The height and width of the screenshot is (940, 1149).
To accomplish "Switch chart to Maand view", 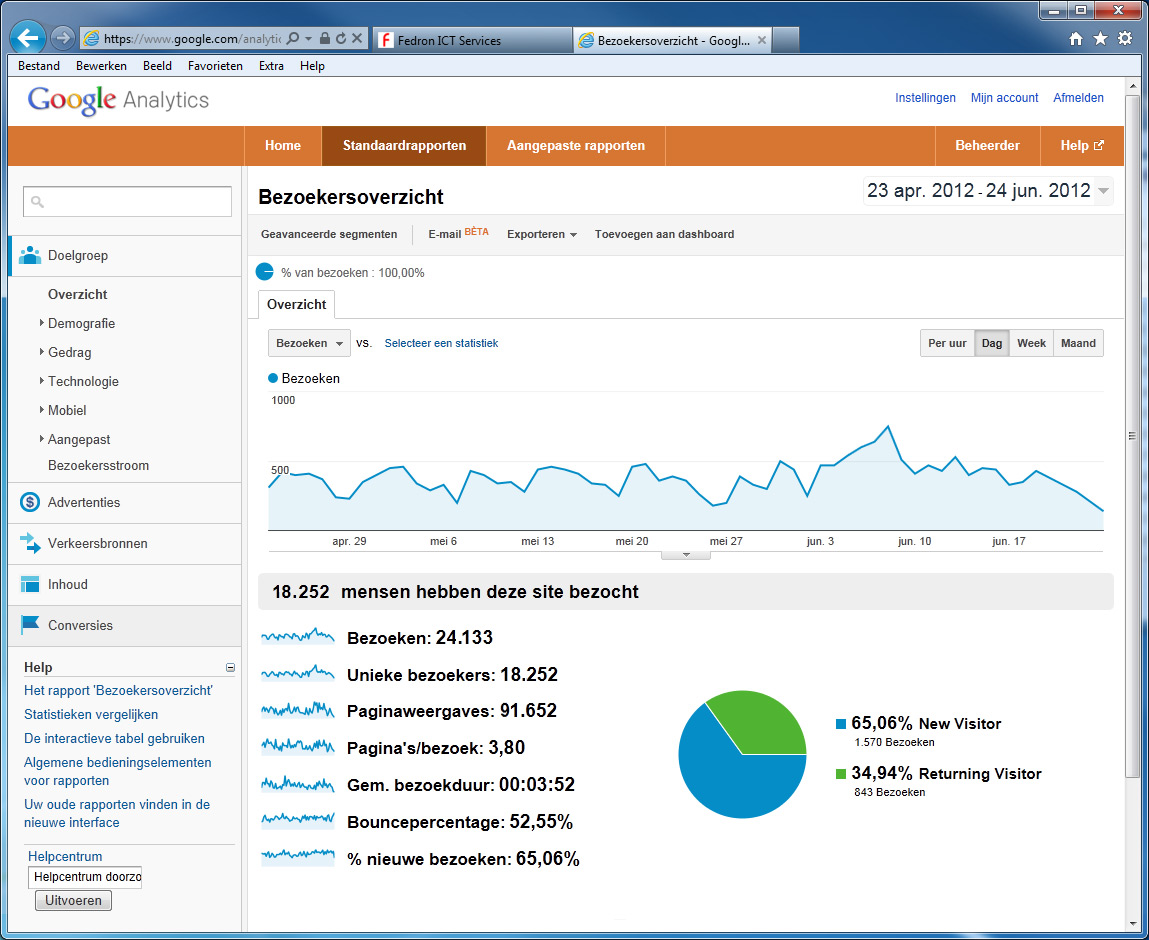I will click(1078, 343).
